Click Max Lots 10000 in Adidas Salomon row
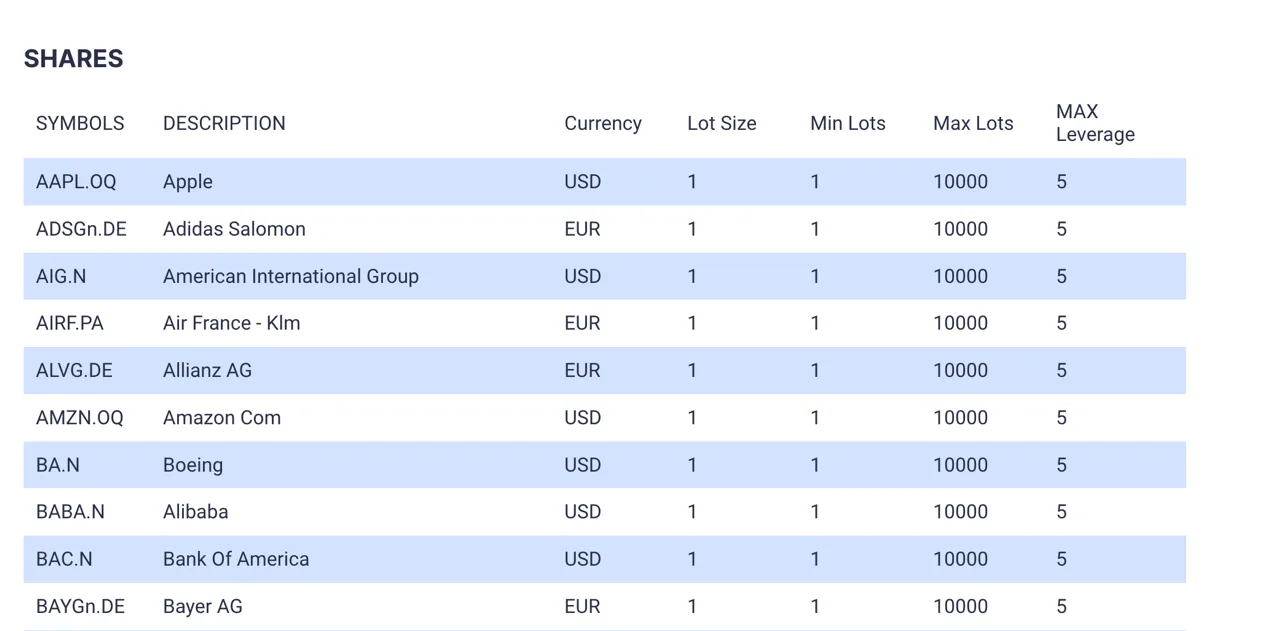The height and width of the screenshot is (631, 1270). coord(960,229)
